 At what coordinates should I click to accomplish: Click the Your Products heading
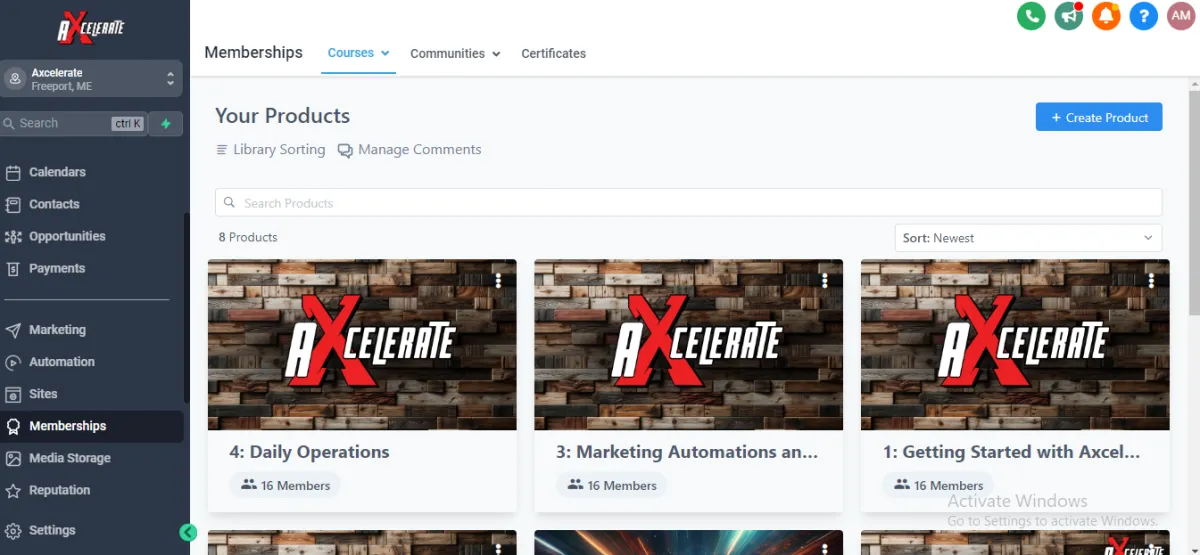coord(283,116)
